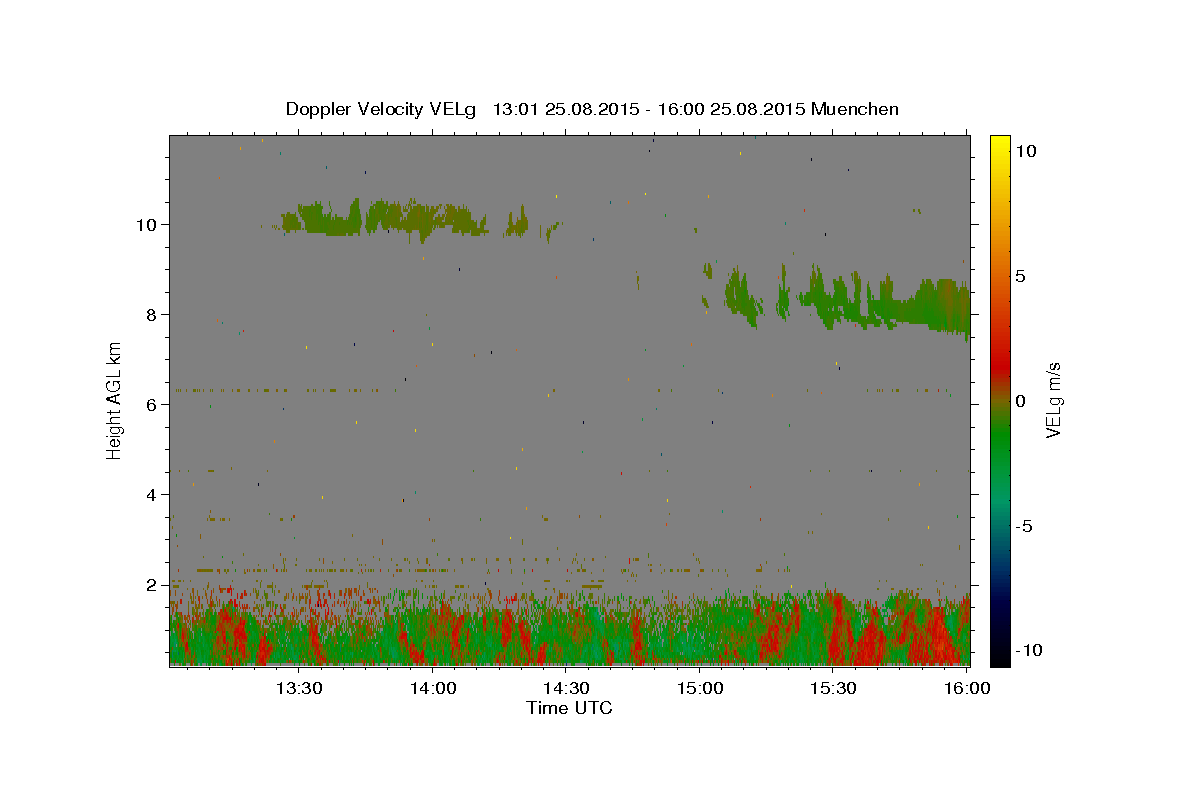Click the height tick label 10 on the y-axis
The width and height of the screenshot is (1200, 800).
149,224
